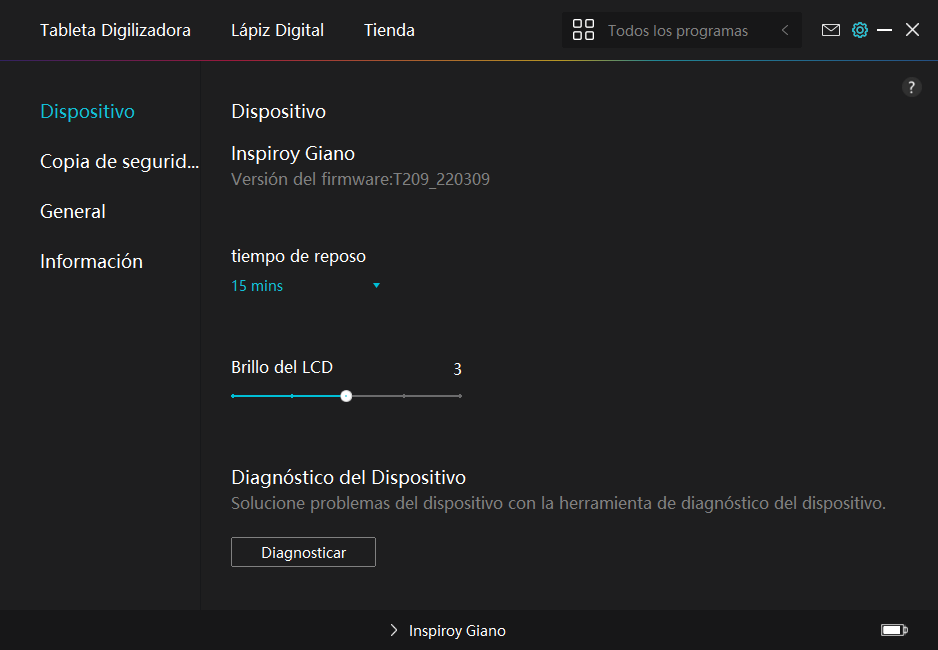Image resolution: width=938 pixels, height=650 pixels.
Task: Select General in the sidebar
Action: [73, 211]
